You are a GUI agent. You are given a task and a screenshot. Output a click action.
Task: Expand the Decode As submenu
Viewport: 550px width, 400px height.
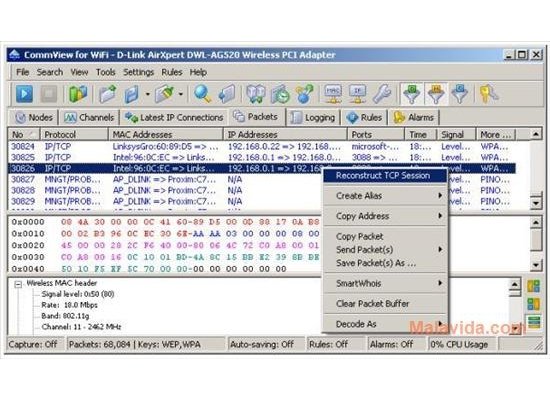[385, 324]
